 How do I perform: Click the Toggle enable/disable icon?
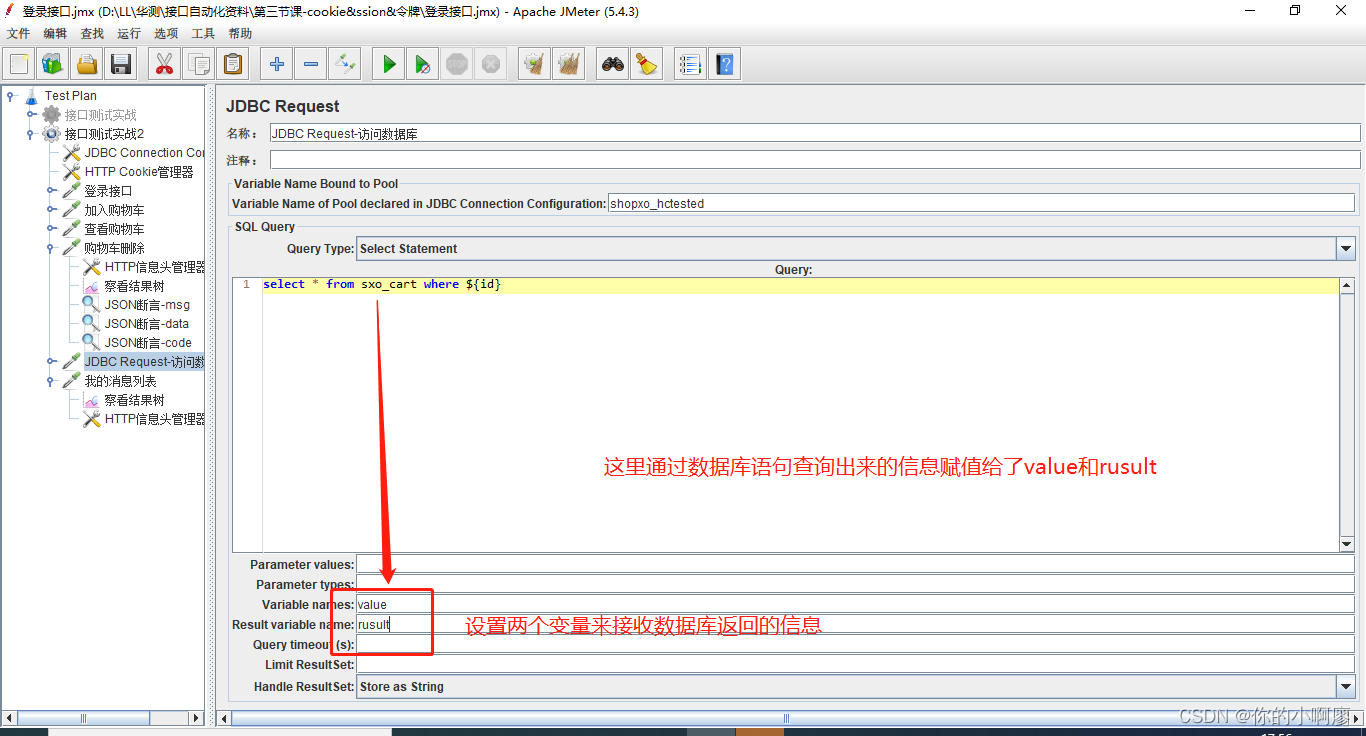pos(345,65)
